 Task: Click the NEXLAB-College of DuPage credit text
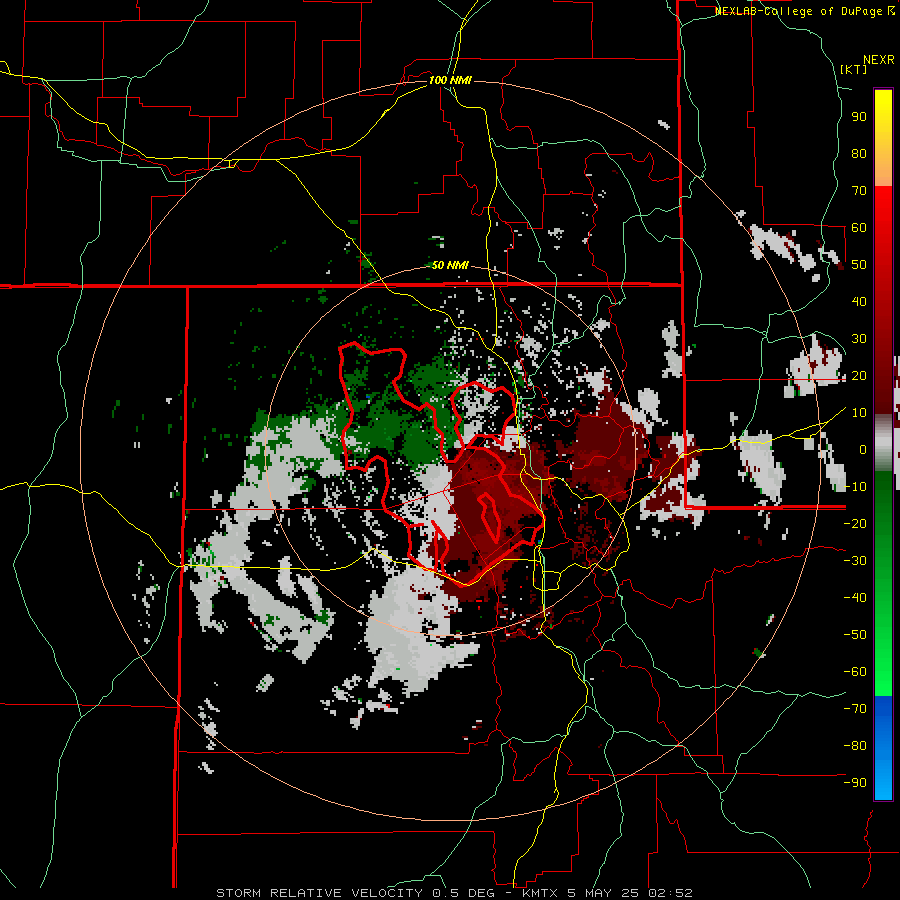click(x=805, y=11)
